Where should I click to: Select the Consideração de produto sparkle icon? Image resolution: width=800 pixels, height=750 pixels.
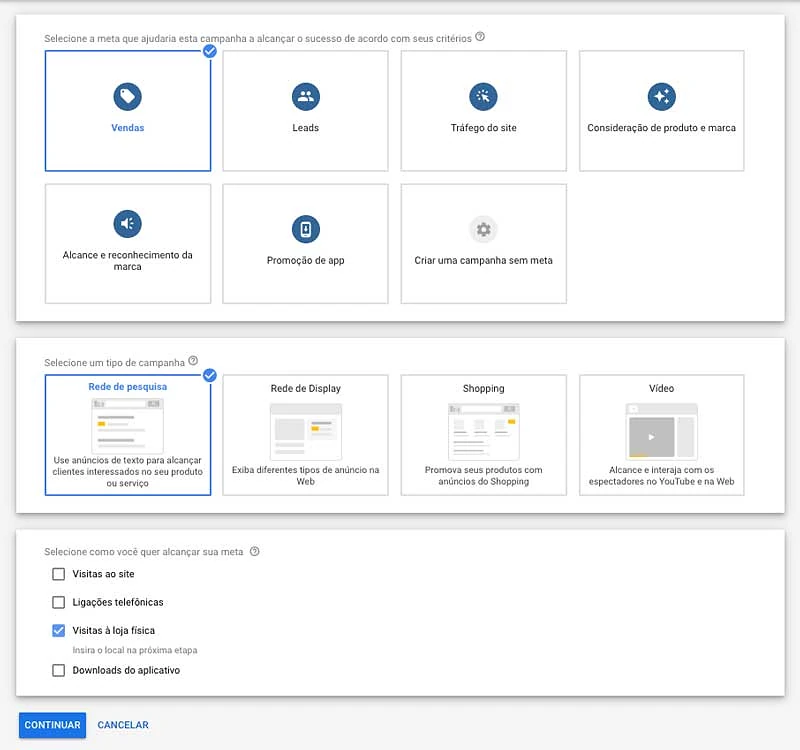tap(661, 96)
